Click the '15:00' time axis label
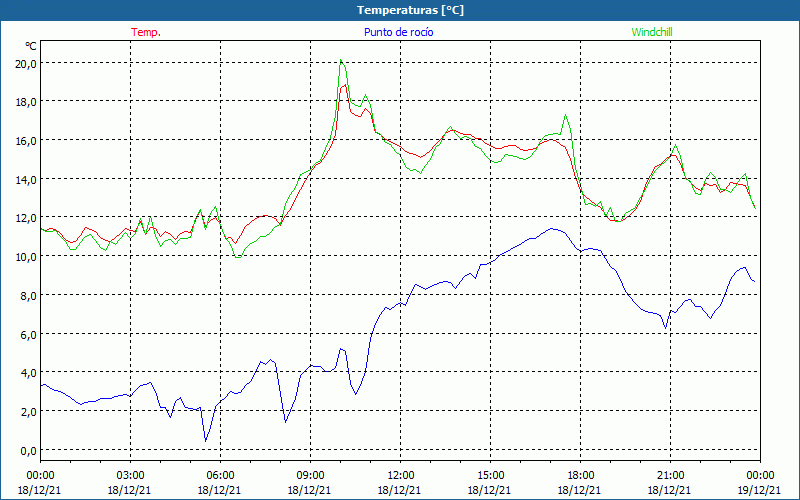Viewport: 800px width, 500px height. 490,476
